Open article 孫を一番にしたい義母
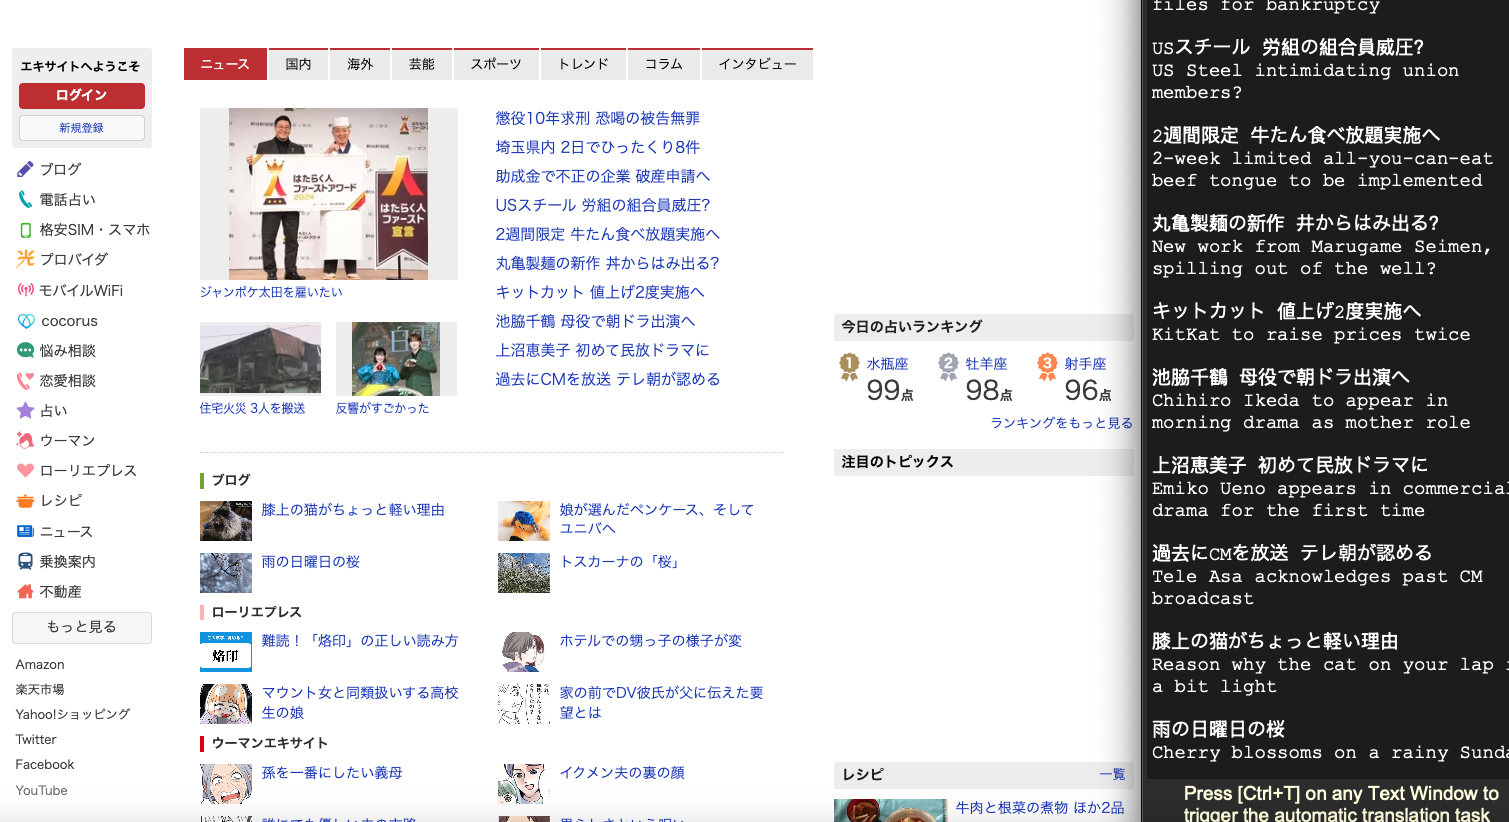This screenshot has width=1509, height=822. coord(332,773)
